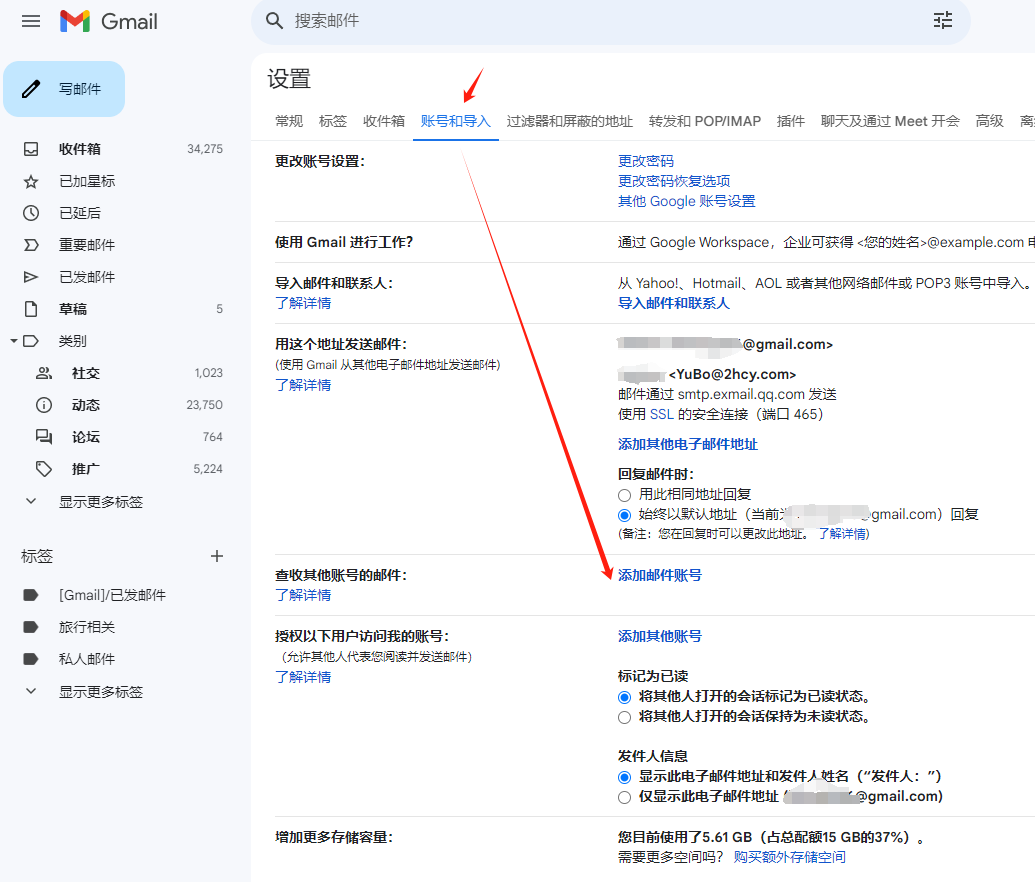Select 将其他人打开的会话标记为已读状态 radio
The image size is (1035, 882).
click(624, 697)
